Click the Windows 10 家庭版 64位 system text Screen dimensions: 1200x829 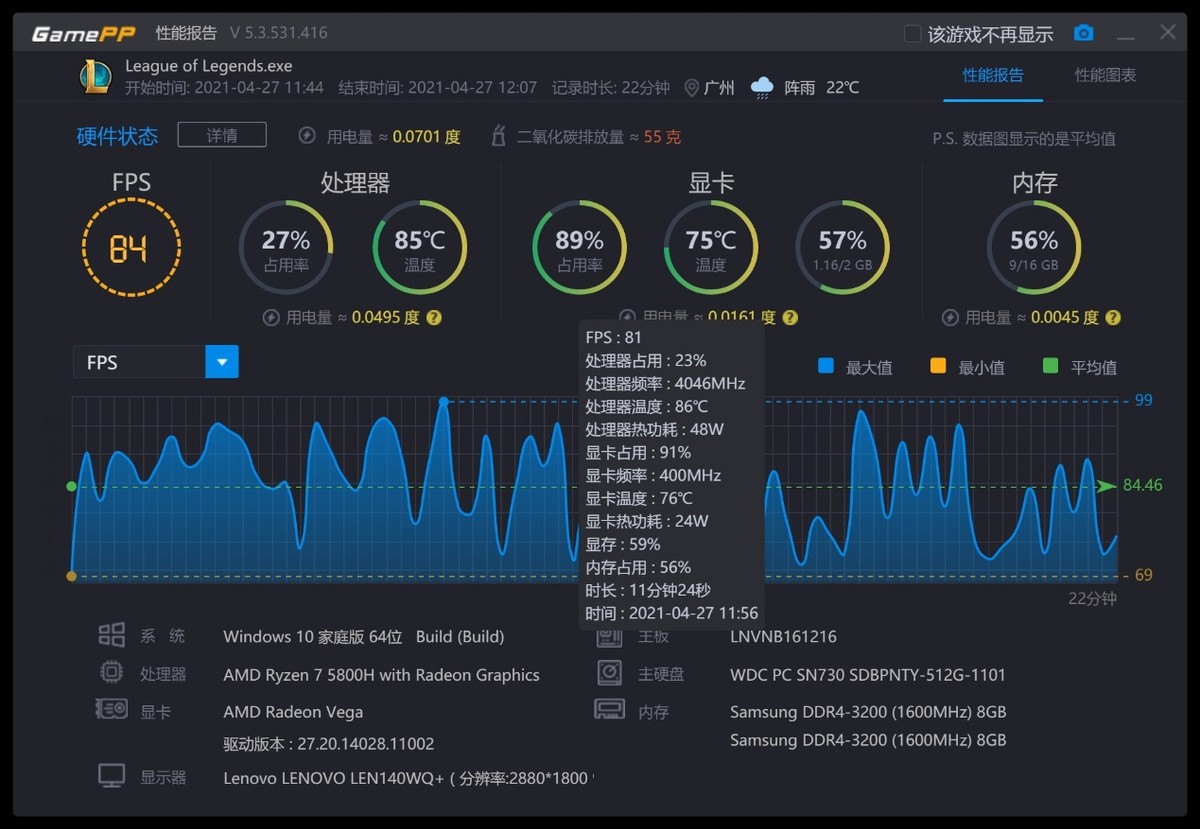[364, 637]
